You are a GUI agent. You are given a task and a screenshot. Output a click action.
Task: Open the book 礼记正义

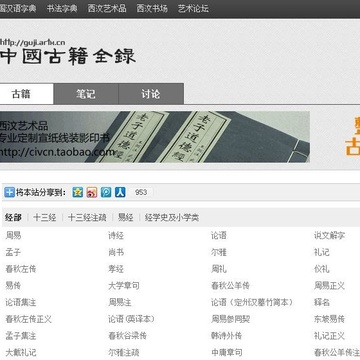point(329,336)
